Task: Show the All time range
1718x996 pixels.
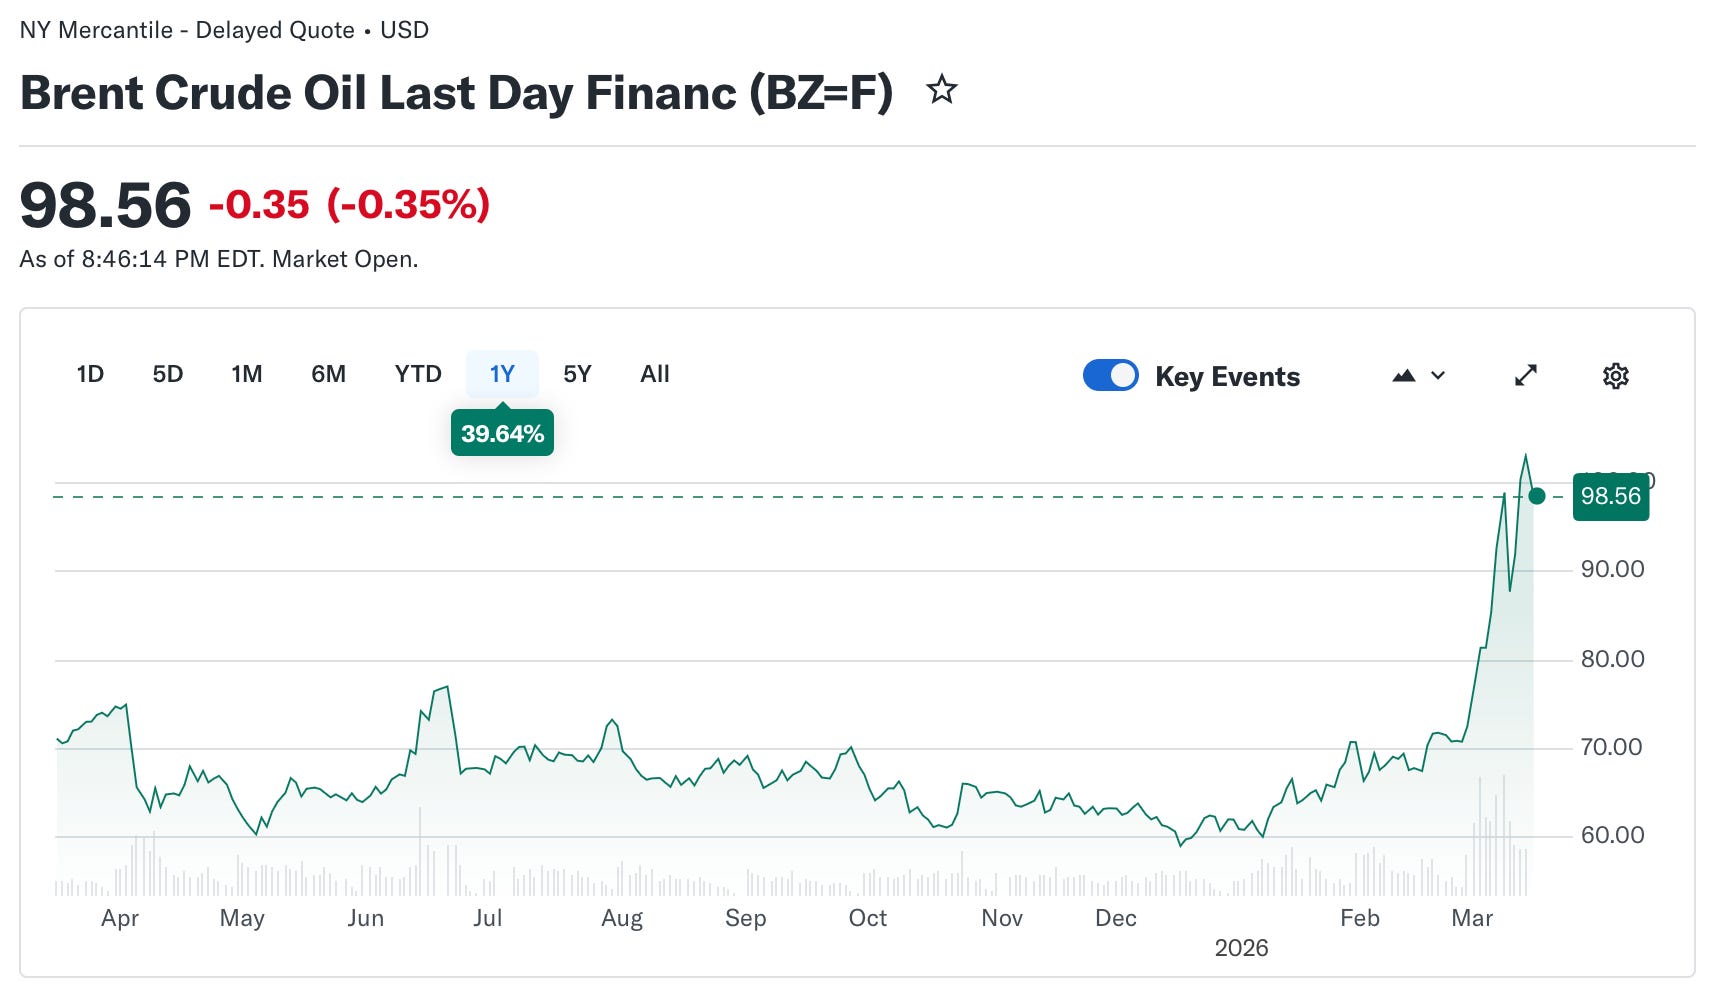Action: 655,374
